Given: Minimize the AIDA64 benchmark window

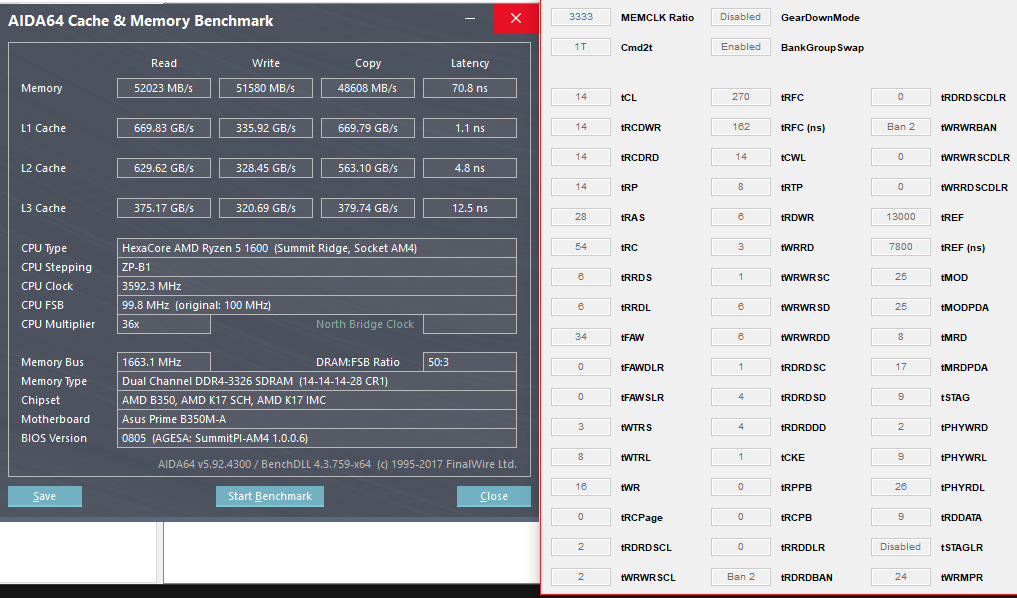Looking at the screenshot, I should click(x=470, y=19).
